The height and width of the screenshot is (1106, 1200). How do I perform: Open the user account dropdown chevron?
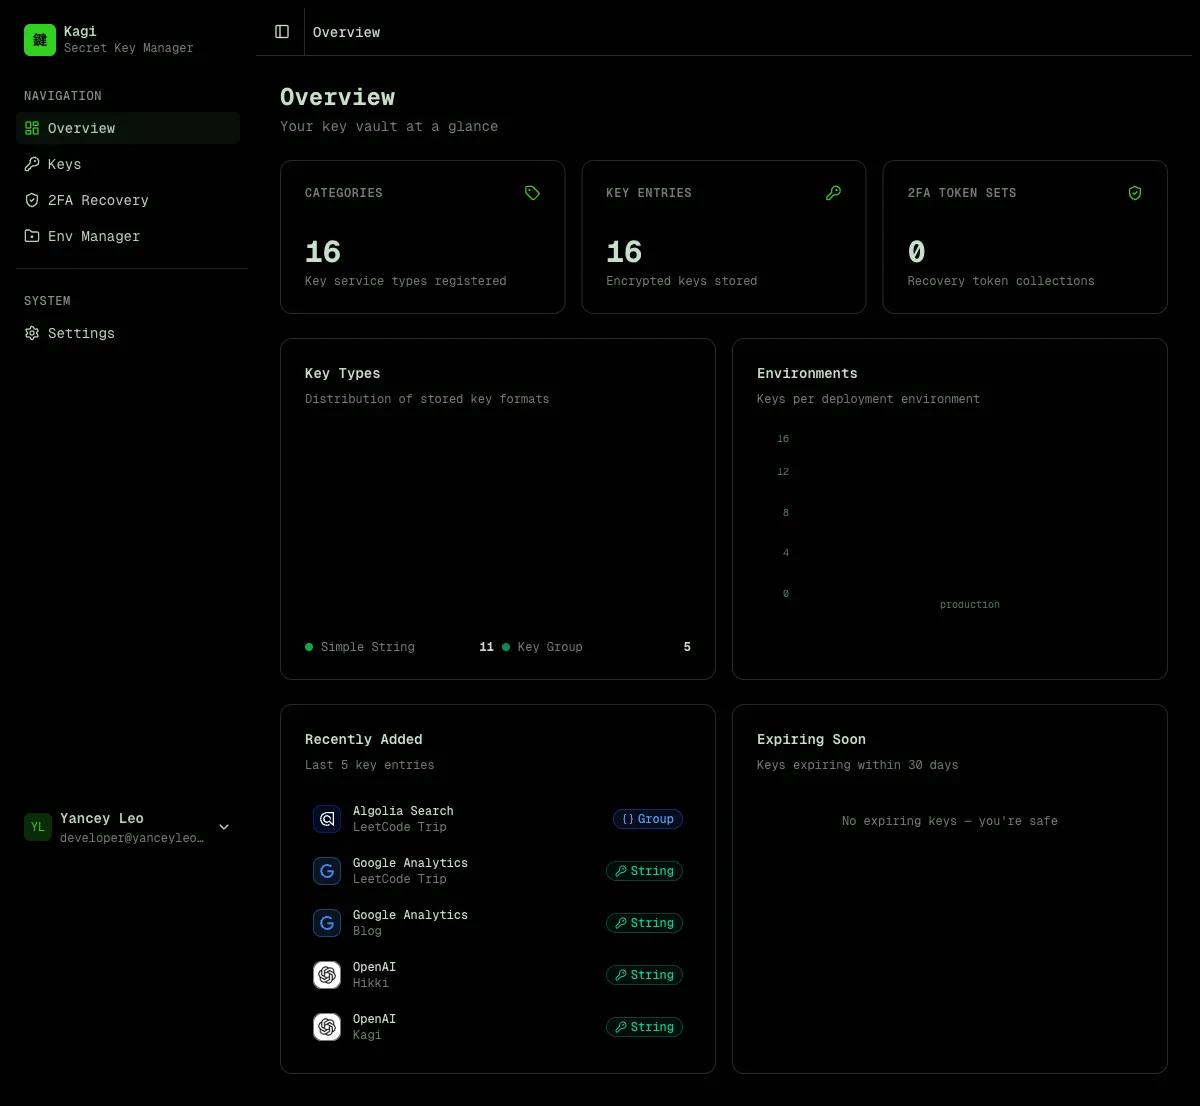[224, 827]
